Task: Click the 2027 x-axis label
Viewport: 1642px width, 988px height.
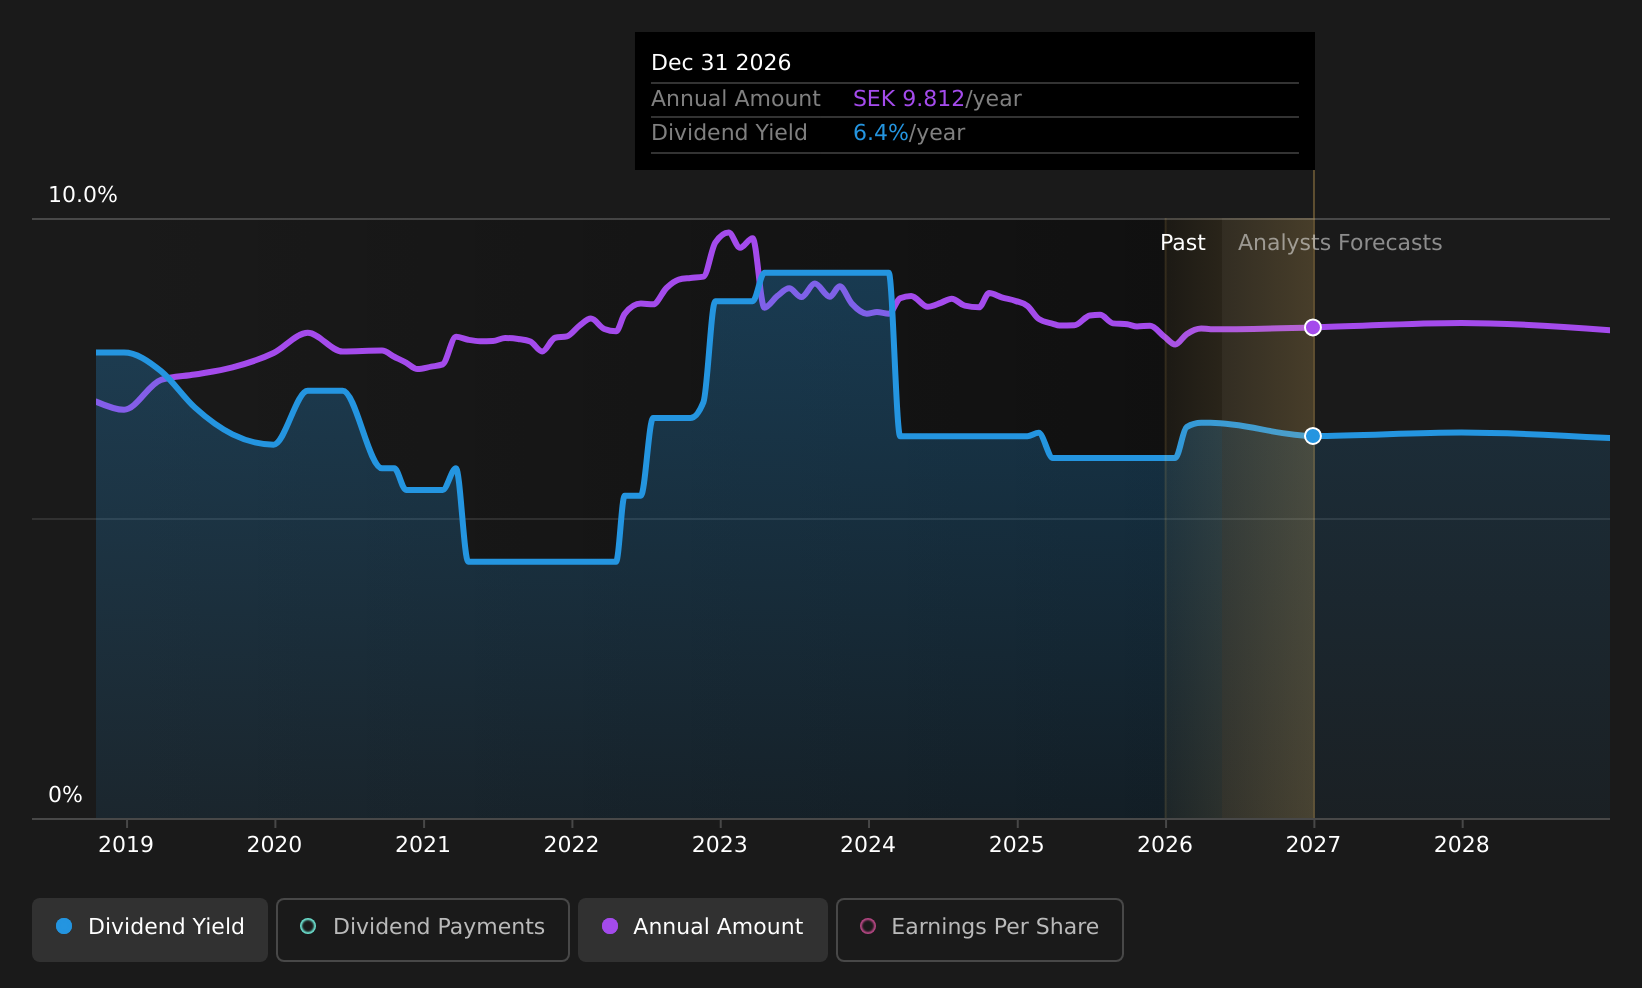Action: pyautogui.click(x=1313, y=845)
